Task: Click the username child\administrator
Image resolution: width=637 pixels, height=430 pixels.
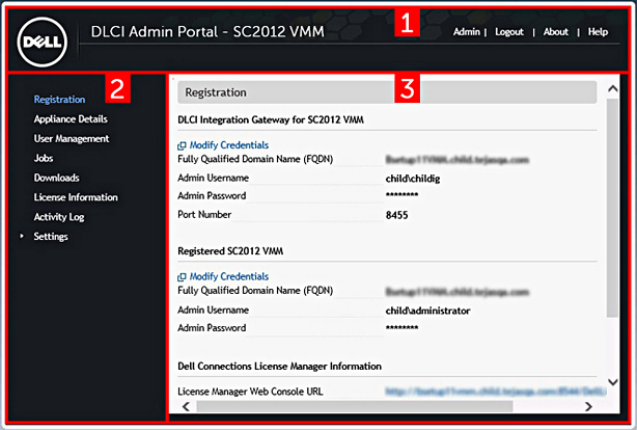Action: pos(428,311)
